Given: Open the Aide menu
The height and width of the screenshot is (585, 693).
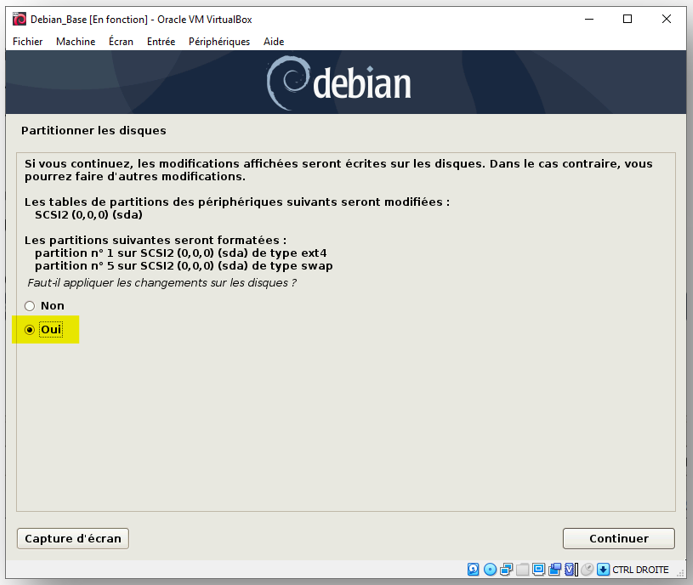Looking at the screenshot, I should click(274, 42).
